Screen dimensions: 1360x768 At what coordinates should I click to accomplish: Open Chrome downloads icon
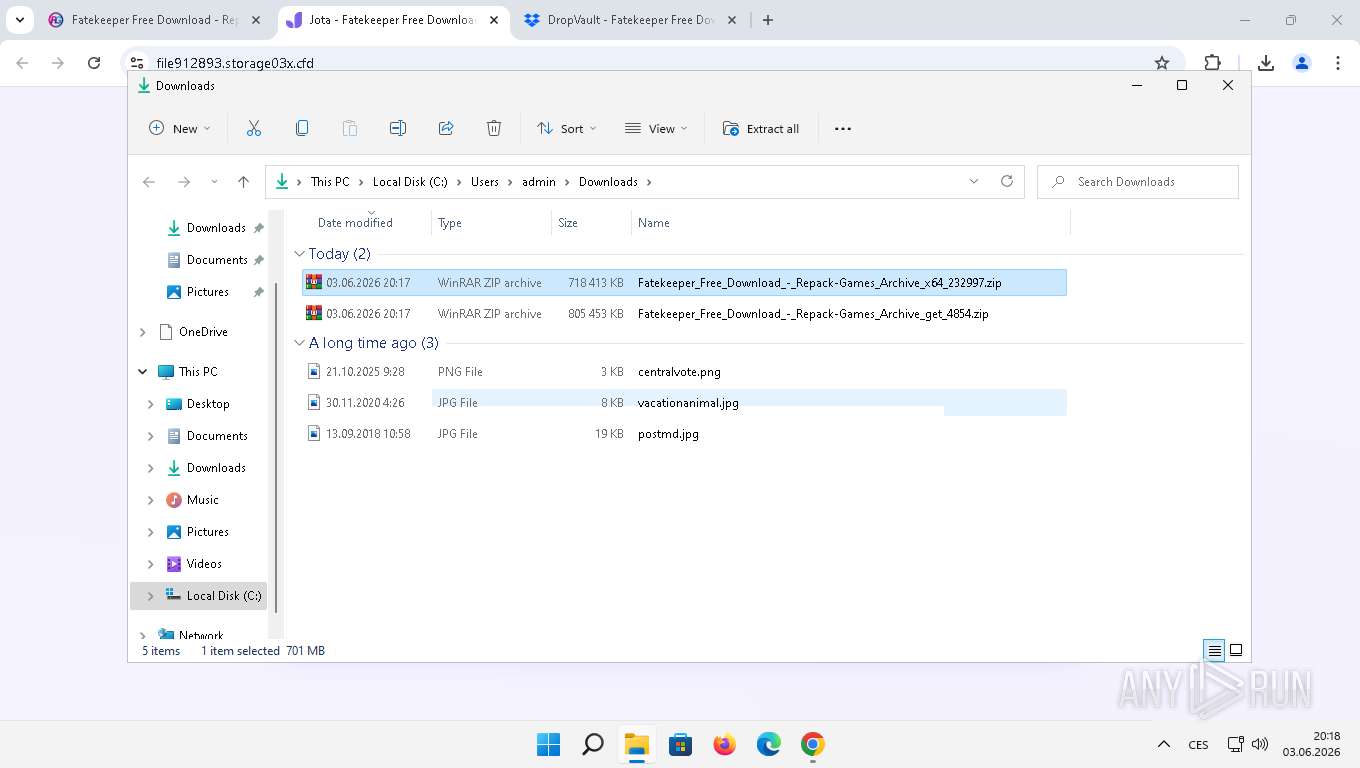1266,63
